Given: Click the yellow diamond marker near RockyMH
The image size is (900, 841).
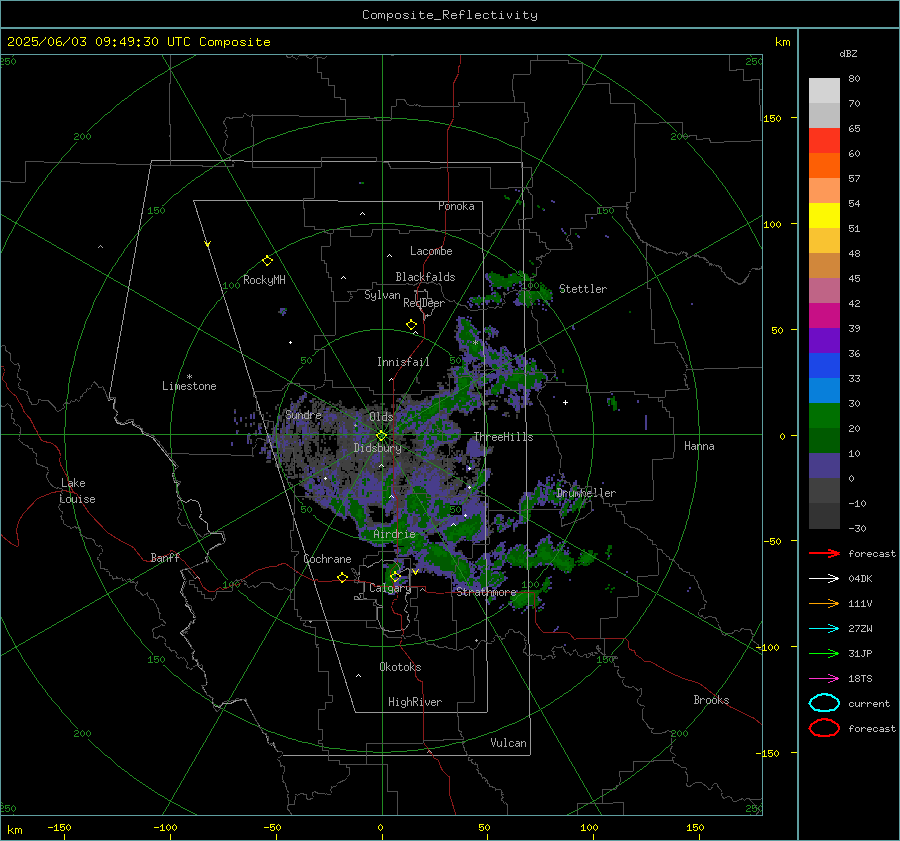Looking at the screenshot, I should click(267, 261).
